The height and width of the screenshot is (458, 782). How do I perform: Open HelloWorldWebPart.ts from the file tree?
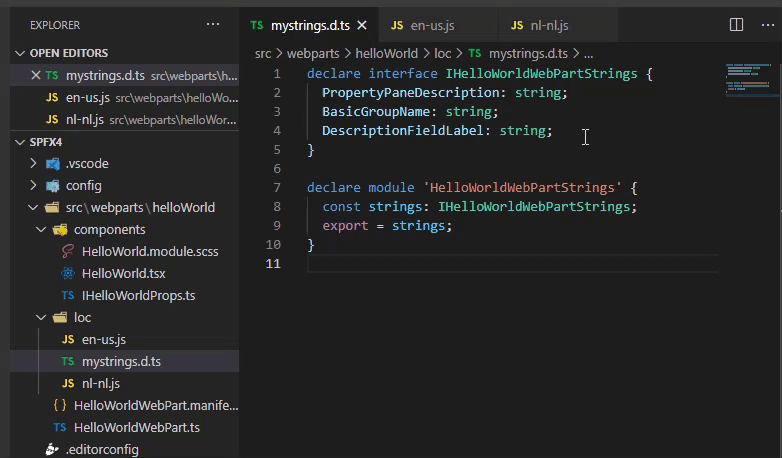136,427
